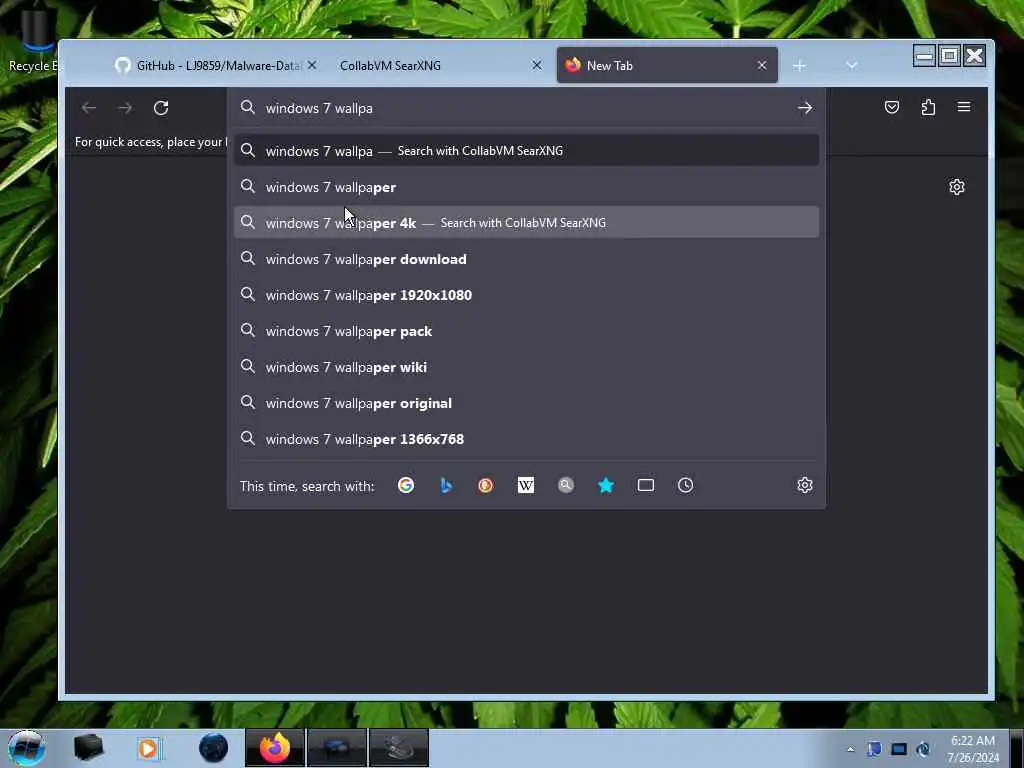Select the grey magnifier search engine icon
1024x768 pixels.
(566, 485)
